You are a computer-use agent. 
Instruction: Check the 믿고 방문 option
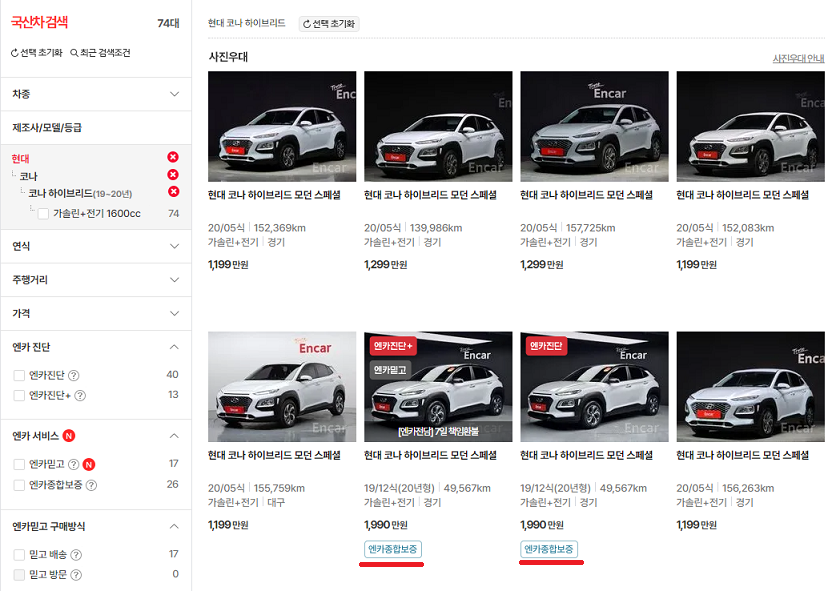pyautogui.click(x=19, y=575)
